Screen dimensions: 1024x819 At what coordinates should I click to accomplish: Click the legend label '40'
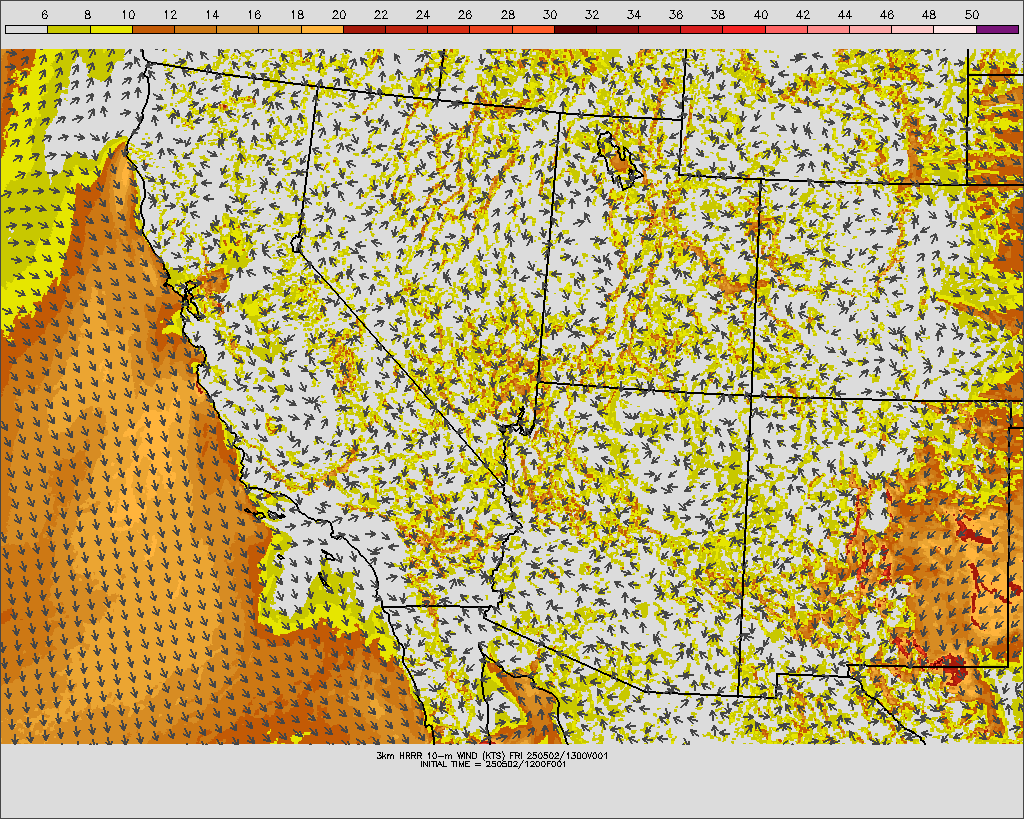[x=761, y=14]
